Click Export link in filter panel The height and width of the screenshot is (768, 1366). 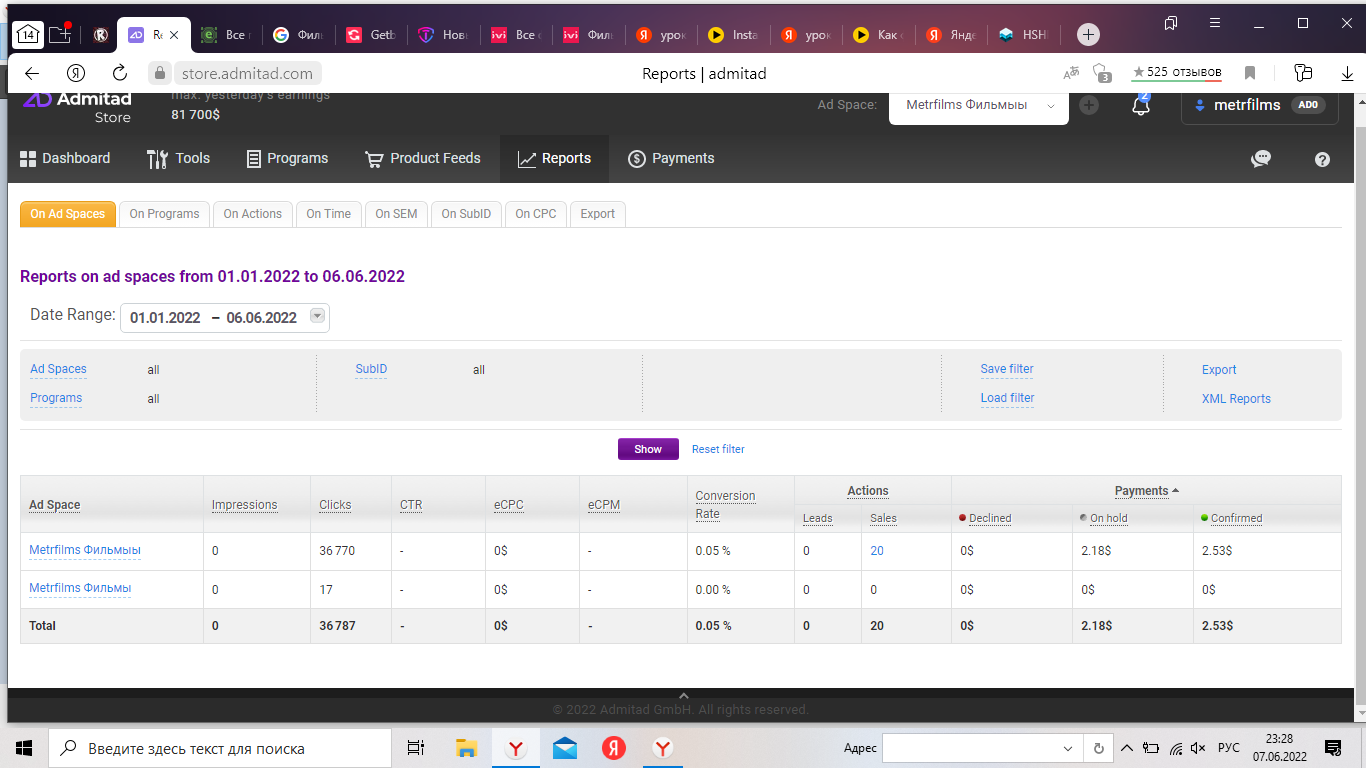(x=1219, y=369)
